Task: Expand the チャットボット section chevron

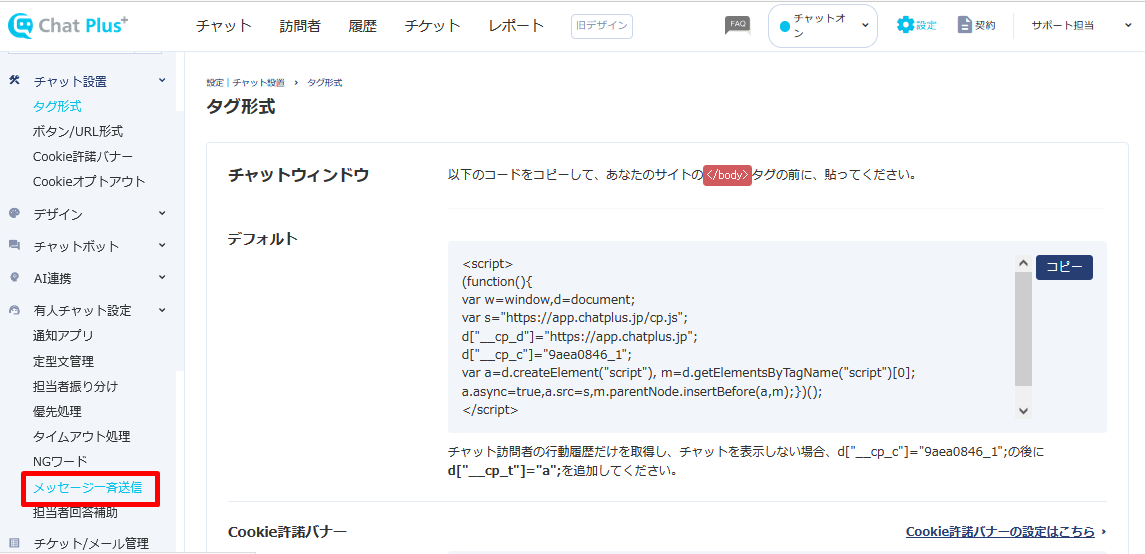Action: [x=162, y=245]
